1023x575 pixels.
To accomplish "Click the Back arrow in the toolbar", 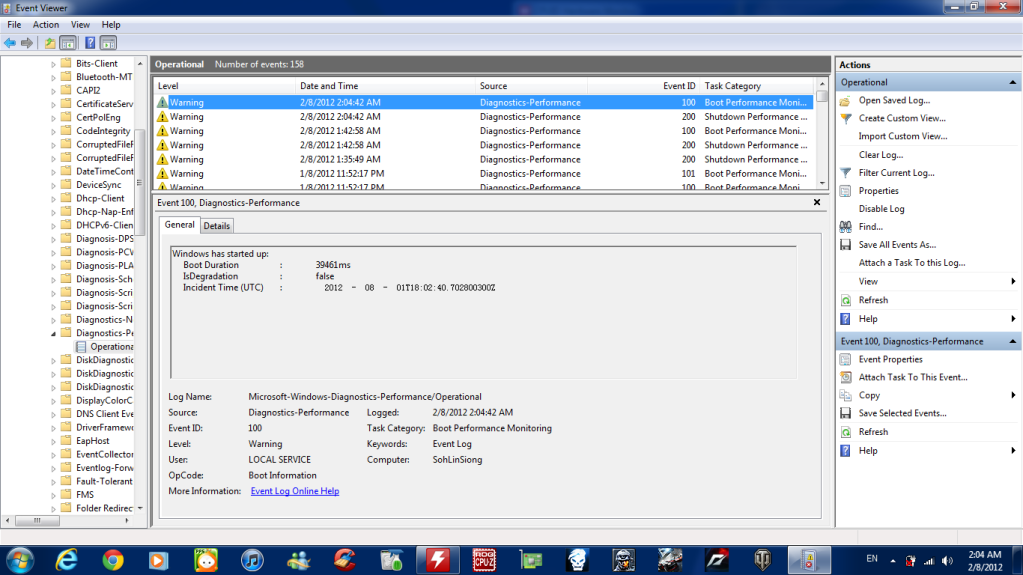I will 10,43.
